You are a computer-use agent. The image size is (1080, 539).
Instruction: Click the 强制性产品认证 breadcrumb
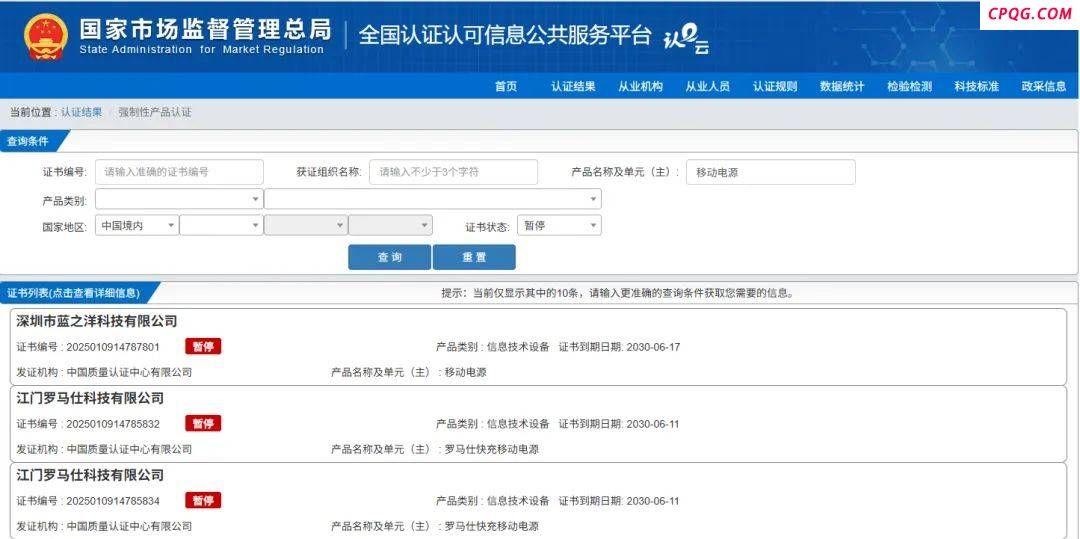155,112
